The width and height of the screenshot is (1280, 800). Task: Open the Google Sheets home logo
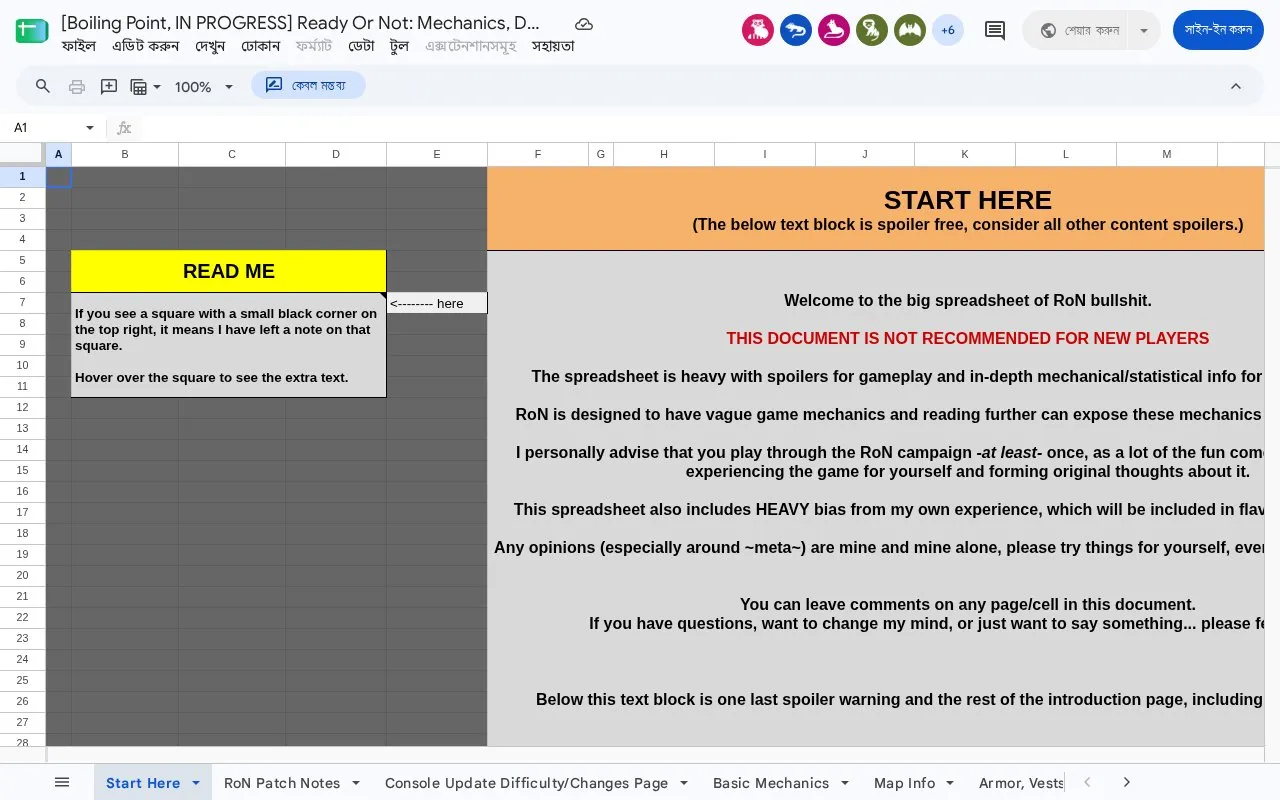(x=32, y=31)
